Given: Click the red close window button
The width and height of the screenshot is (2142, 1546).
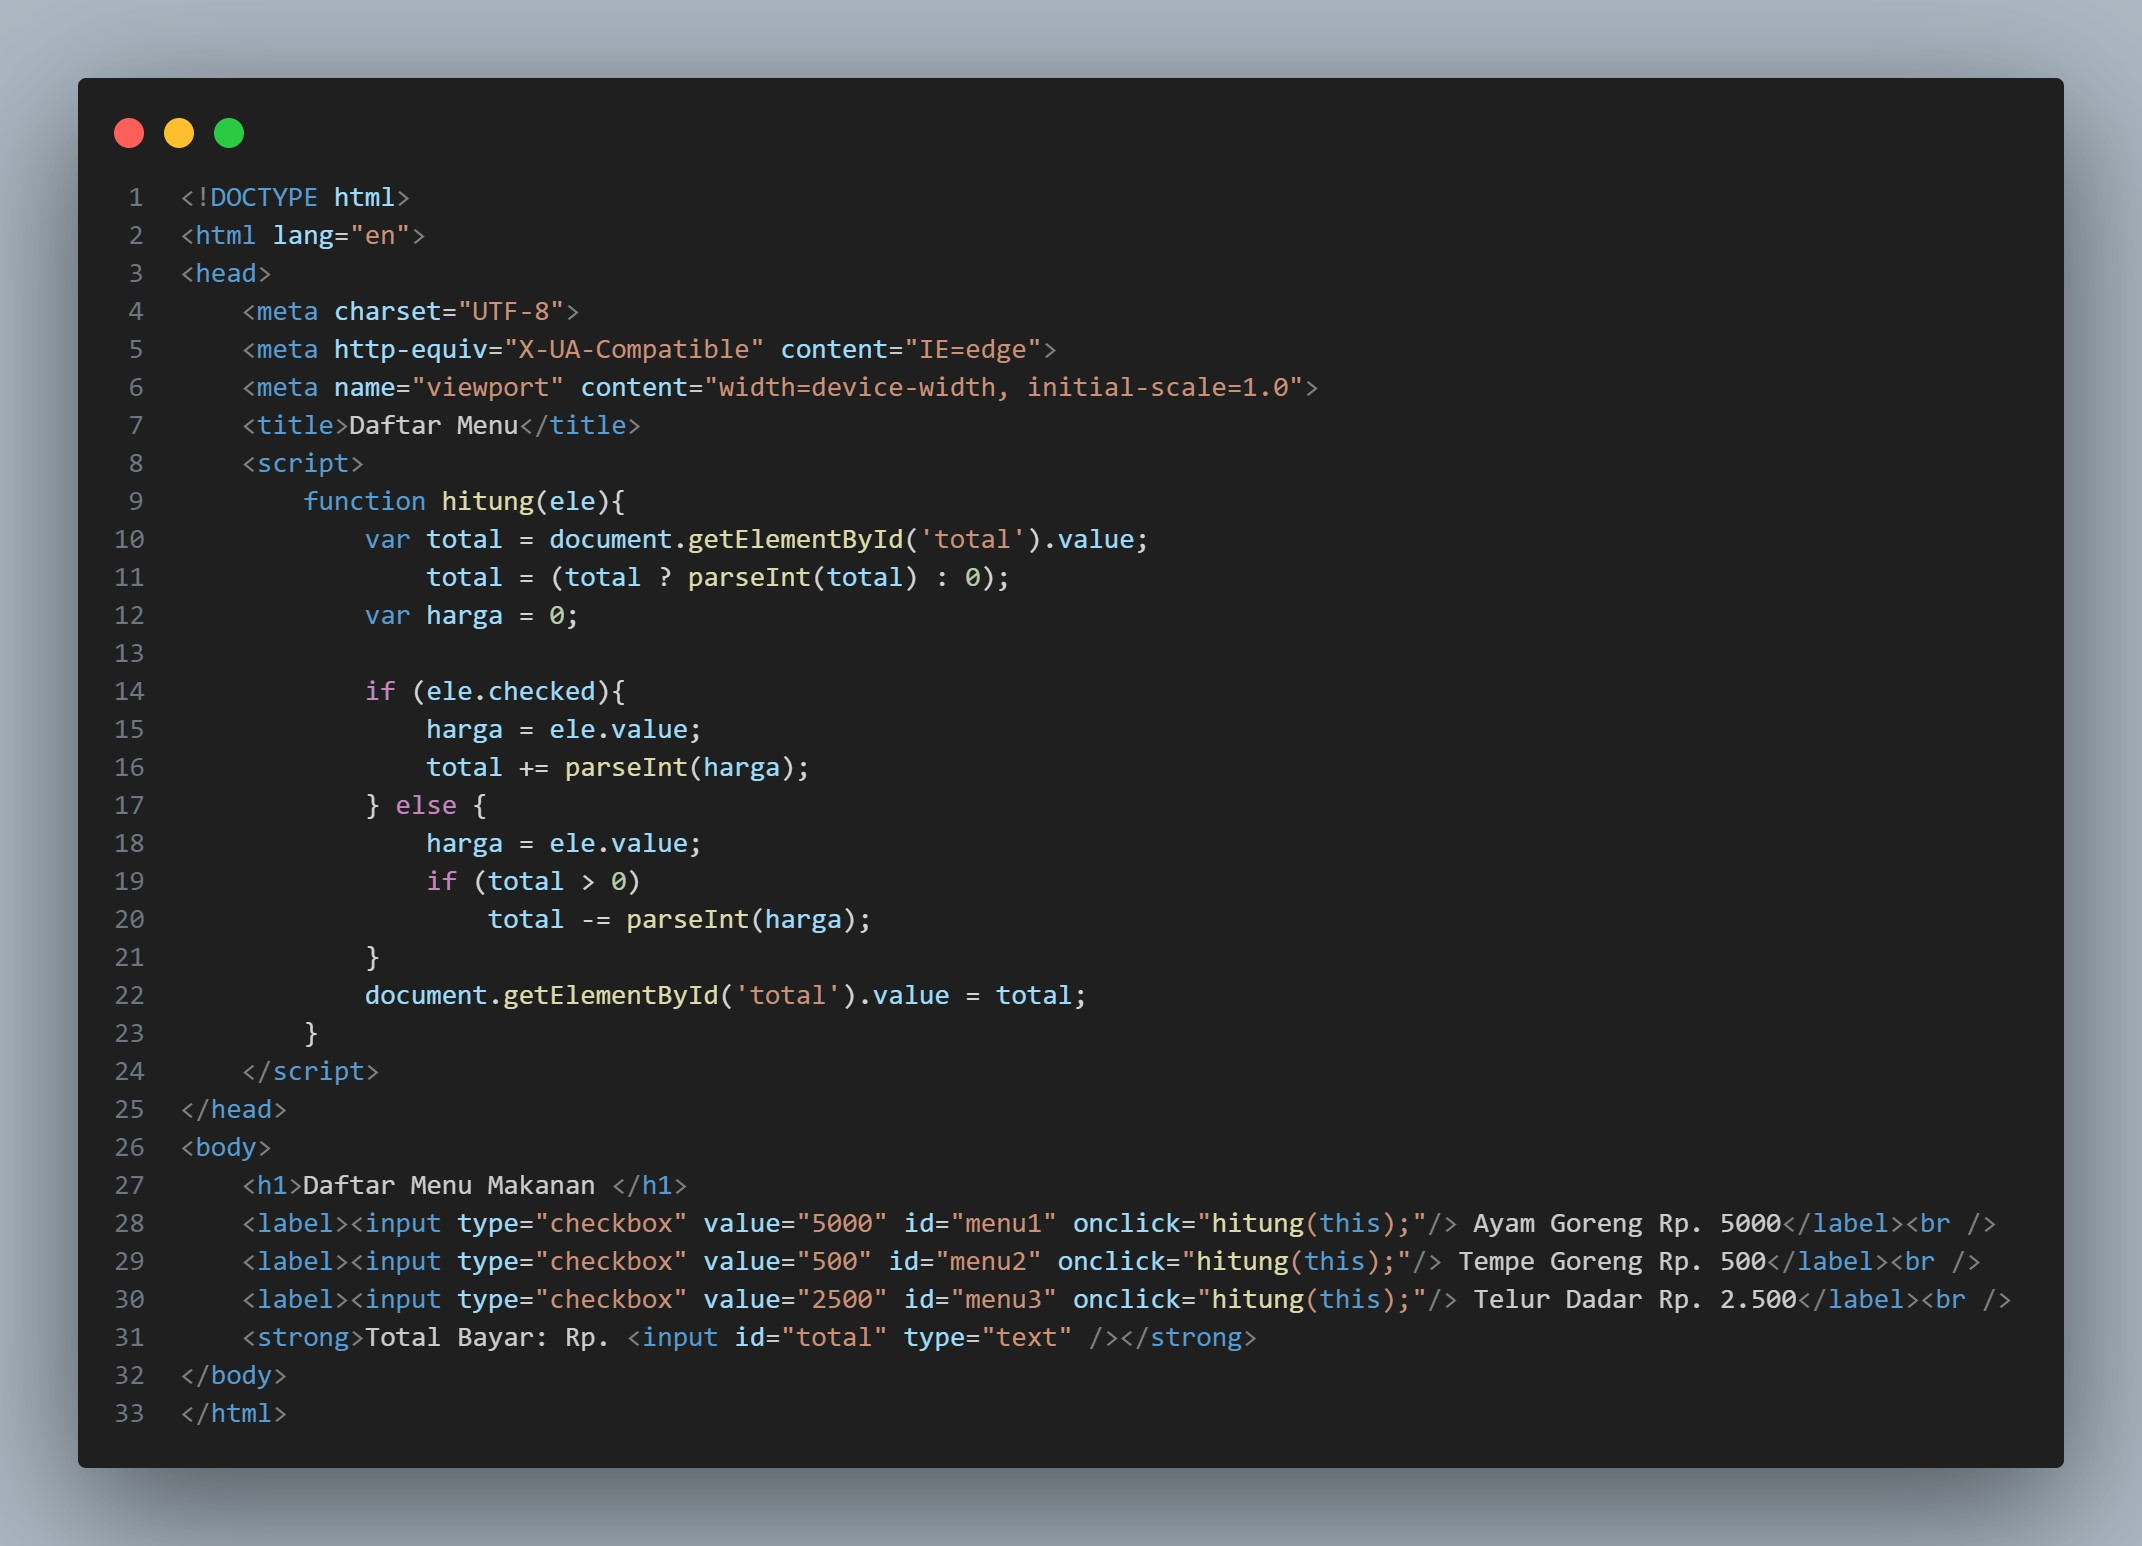Looking at the screenshot, I should (x=129, y=132).
